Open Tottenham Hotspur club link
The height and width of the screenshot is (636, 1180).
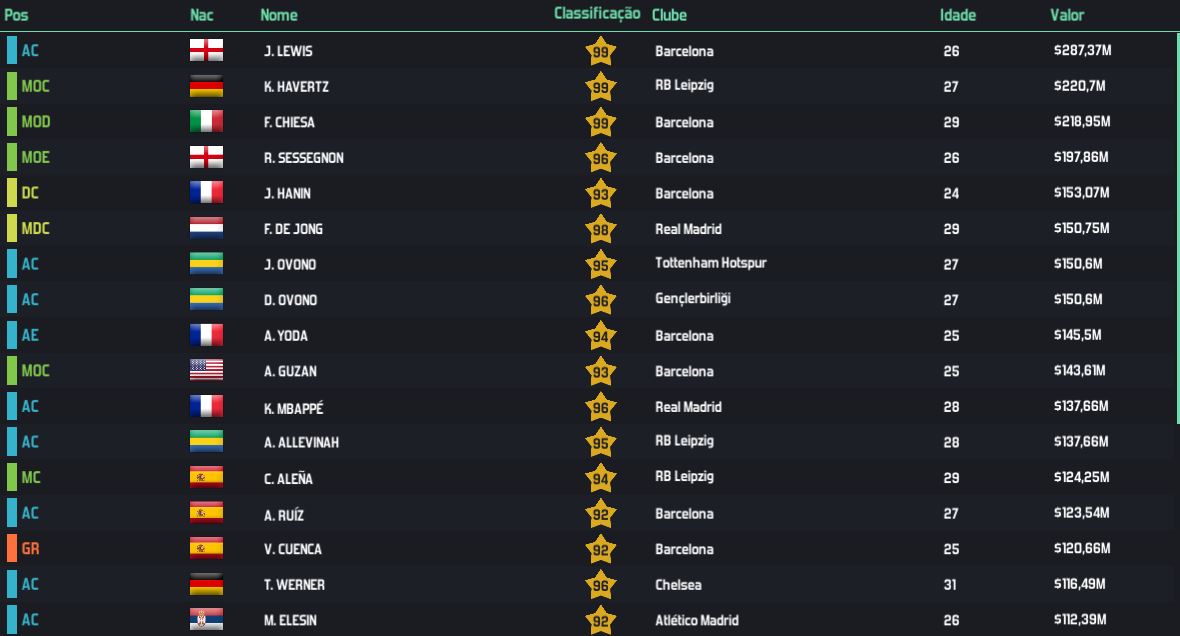click(710, 264)
